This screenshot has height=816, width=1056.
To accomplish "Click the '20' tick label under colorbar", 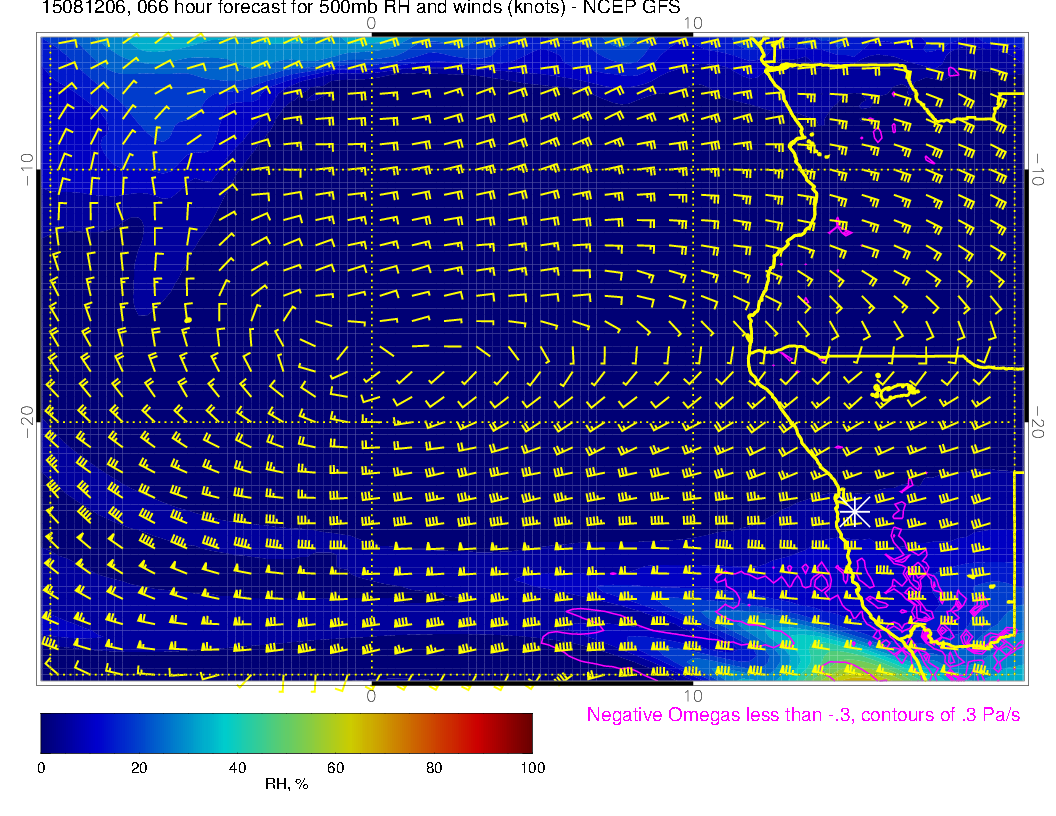I will click(x=139, y=768).
